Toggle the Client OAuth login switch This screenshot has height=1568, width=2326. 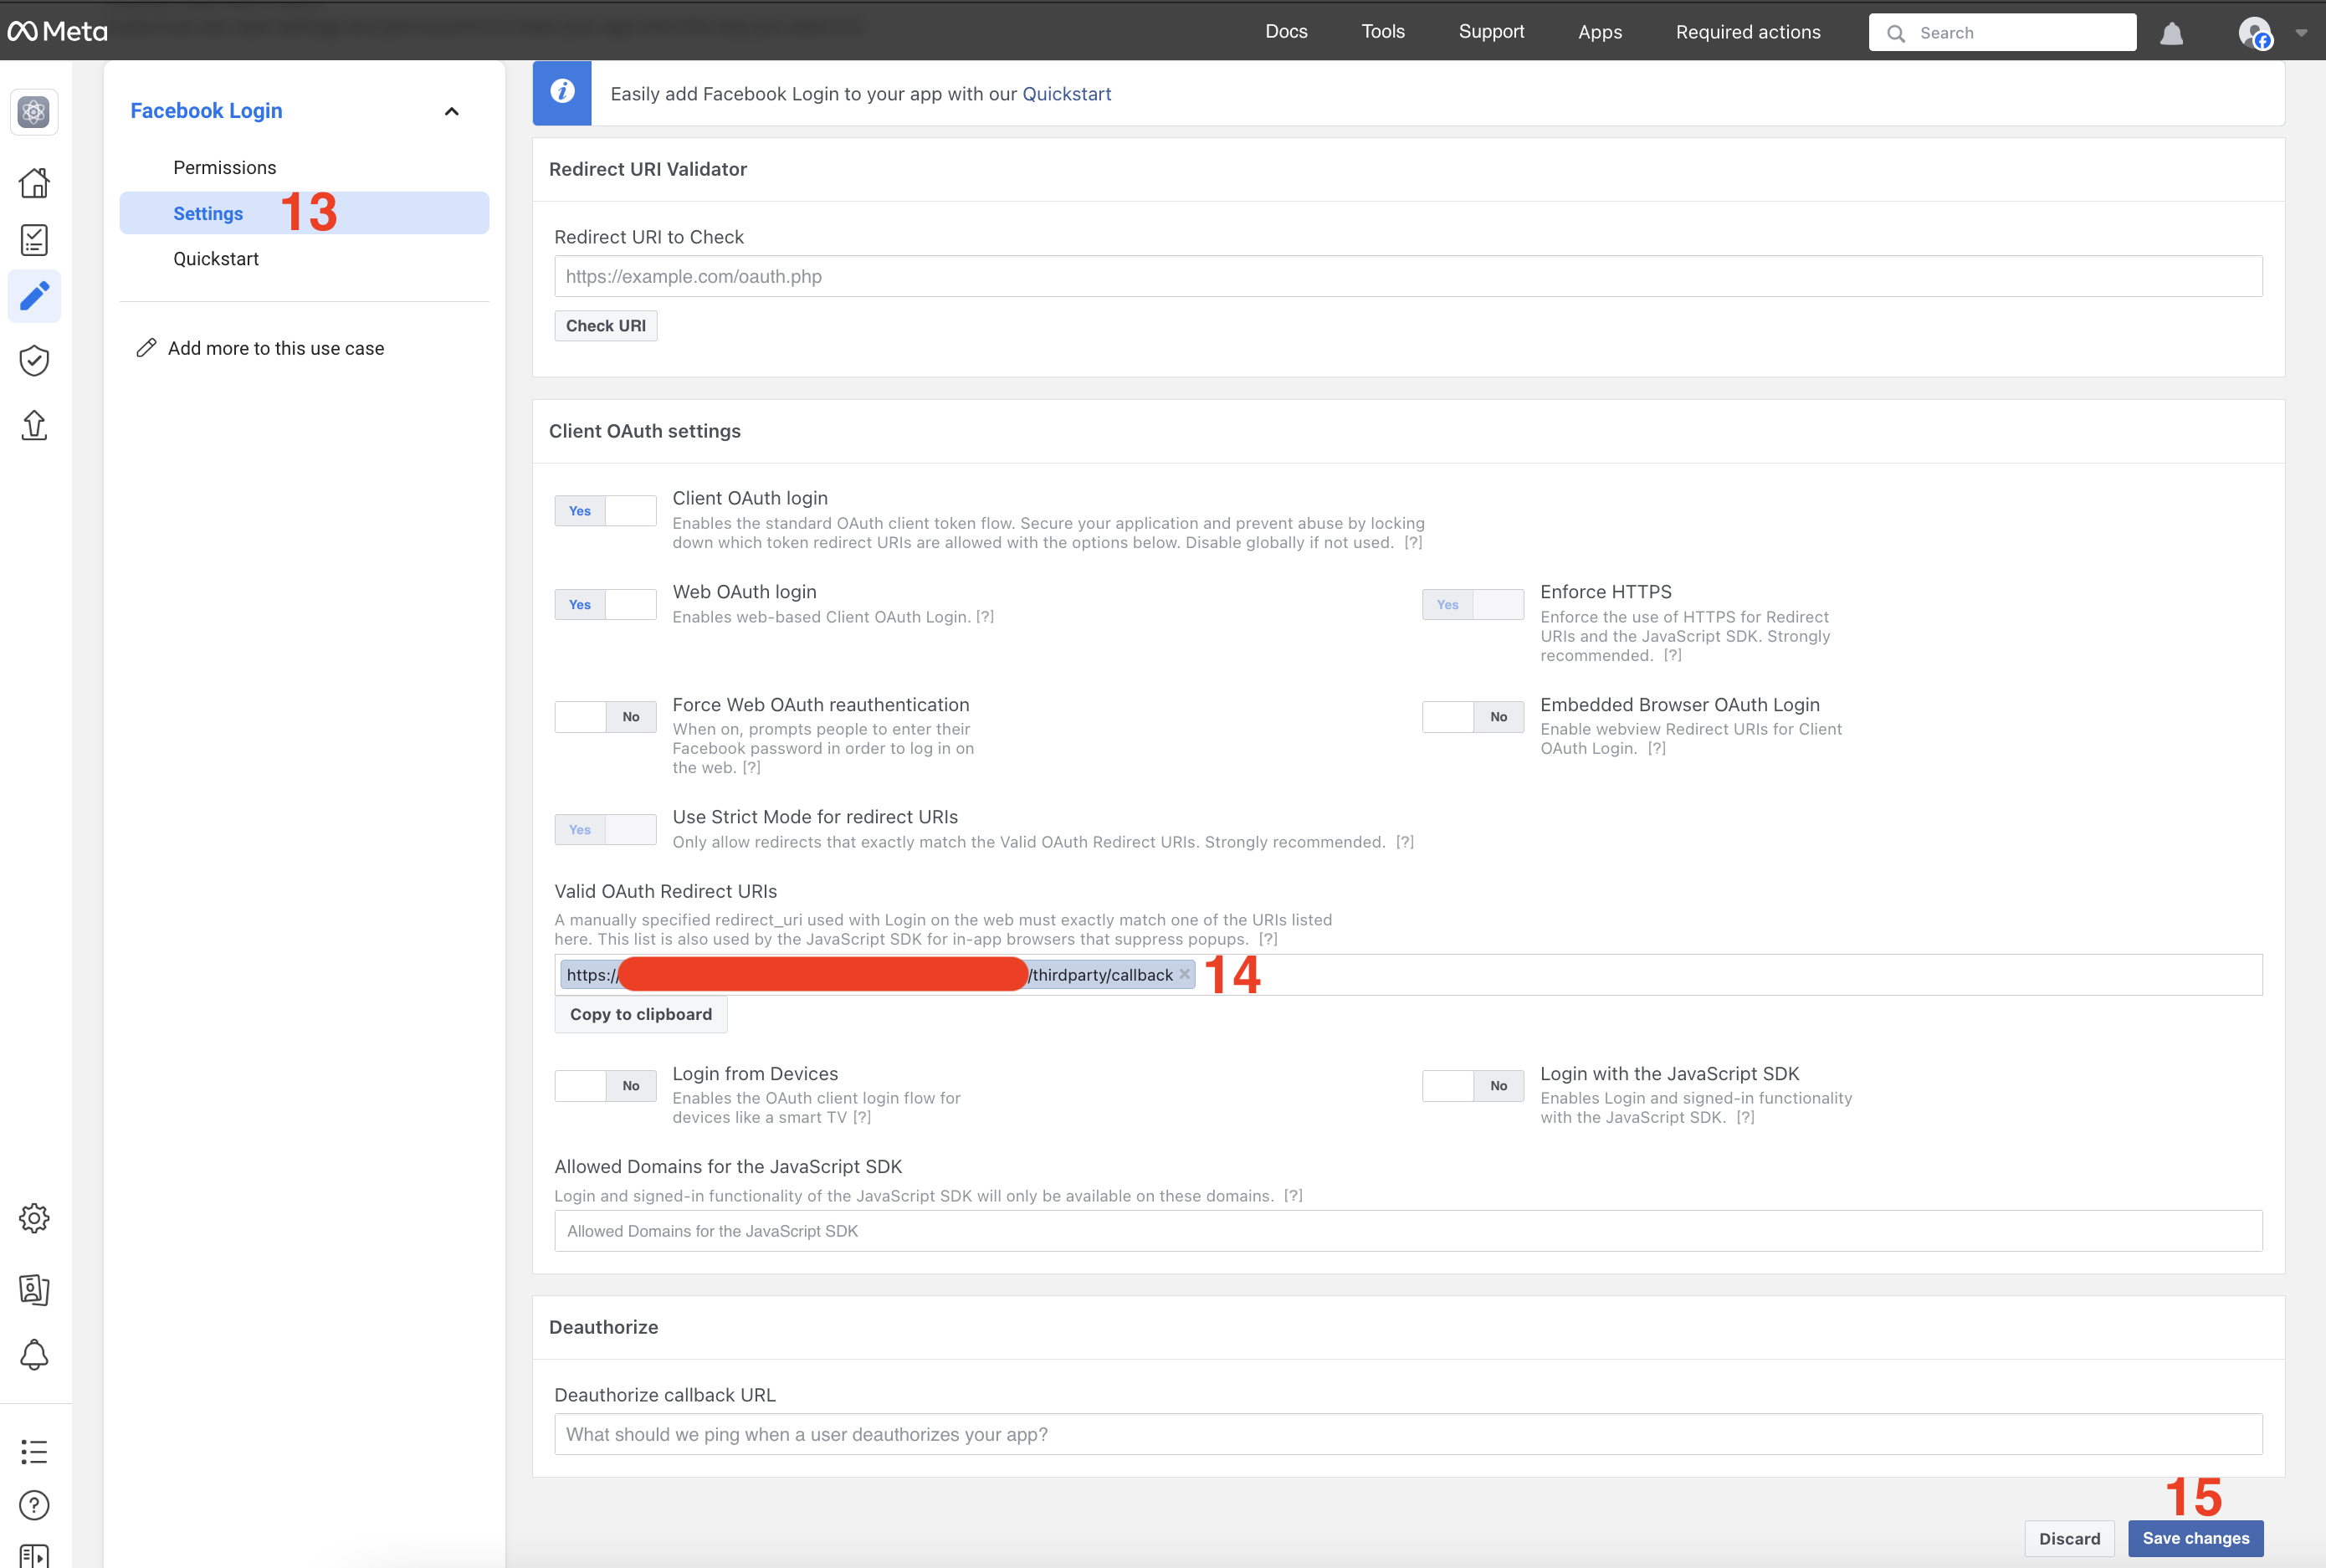click(x=605, y=511)
